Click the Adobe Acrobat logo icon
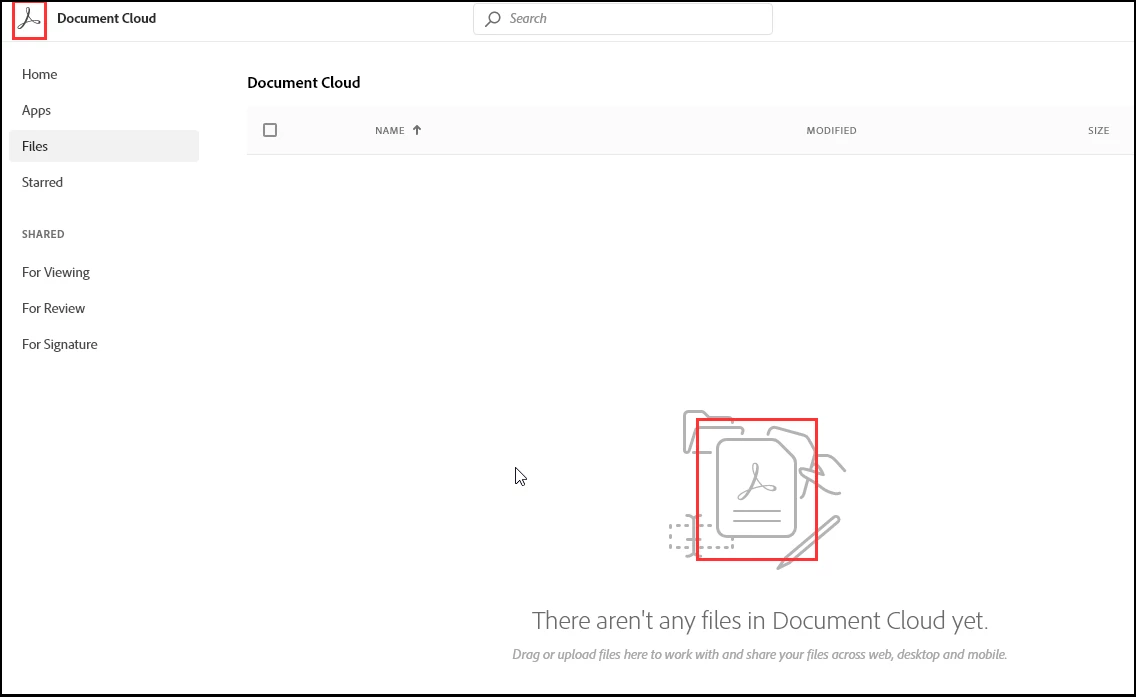Viewport: 1136px width, 697px height. point(29,19)
